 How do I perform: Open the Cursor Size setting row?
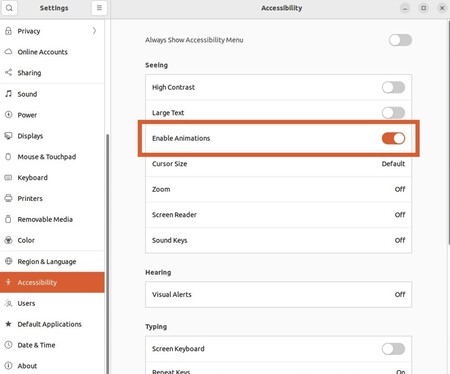[278, 164]
